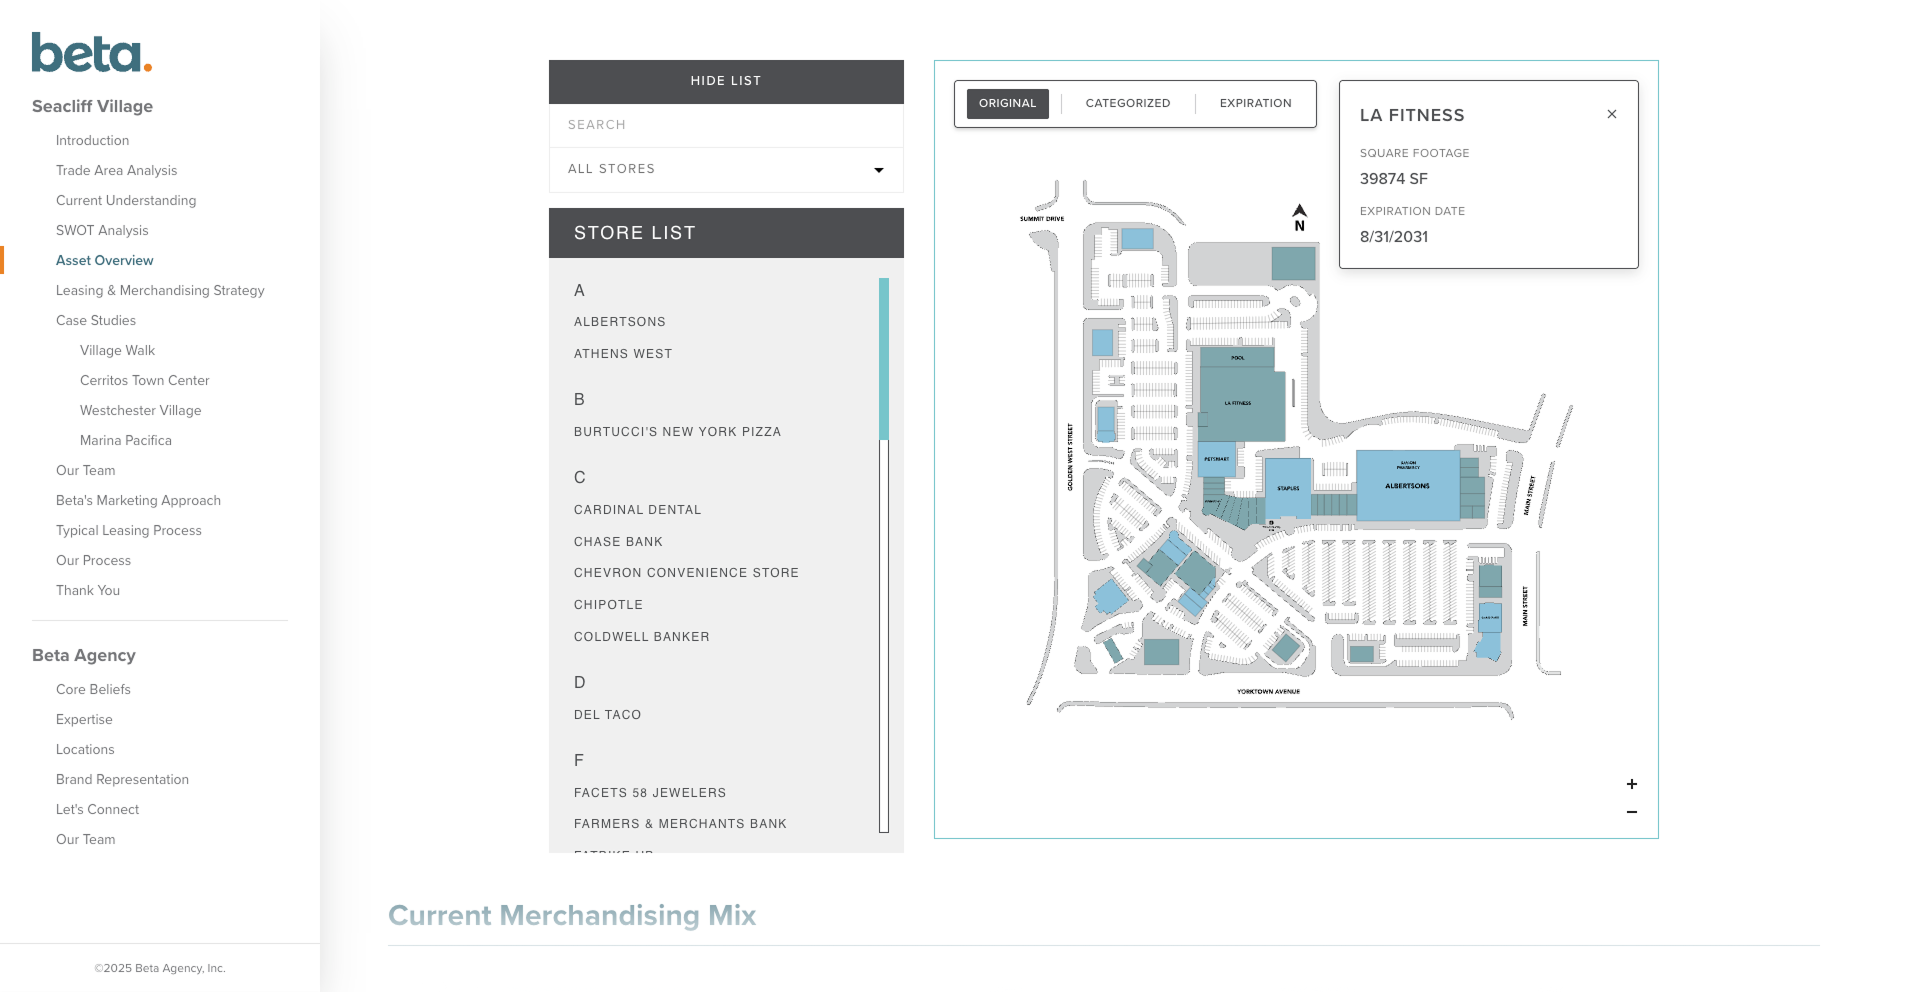Switch map to Categorized view
The image size is (1920, 992).
1128,104
